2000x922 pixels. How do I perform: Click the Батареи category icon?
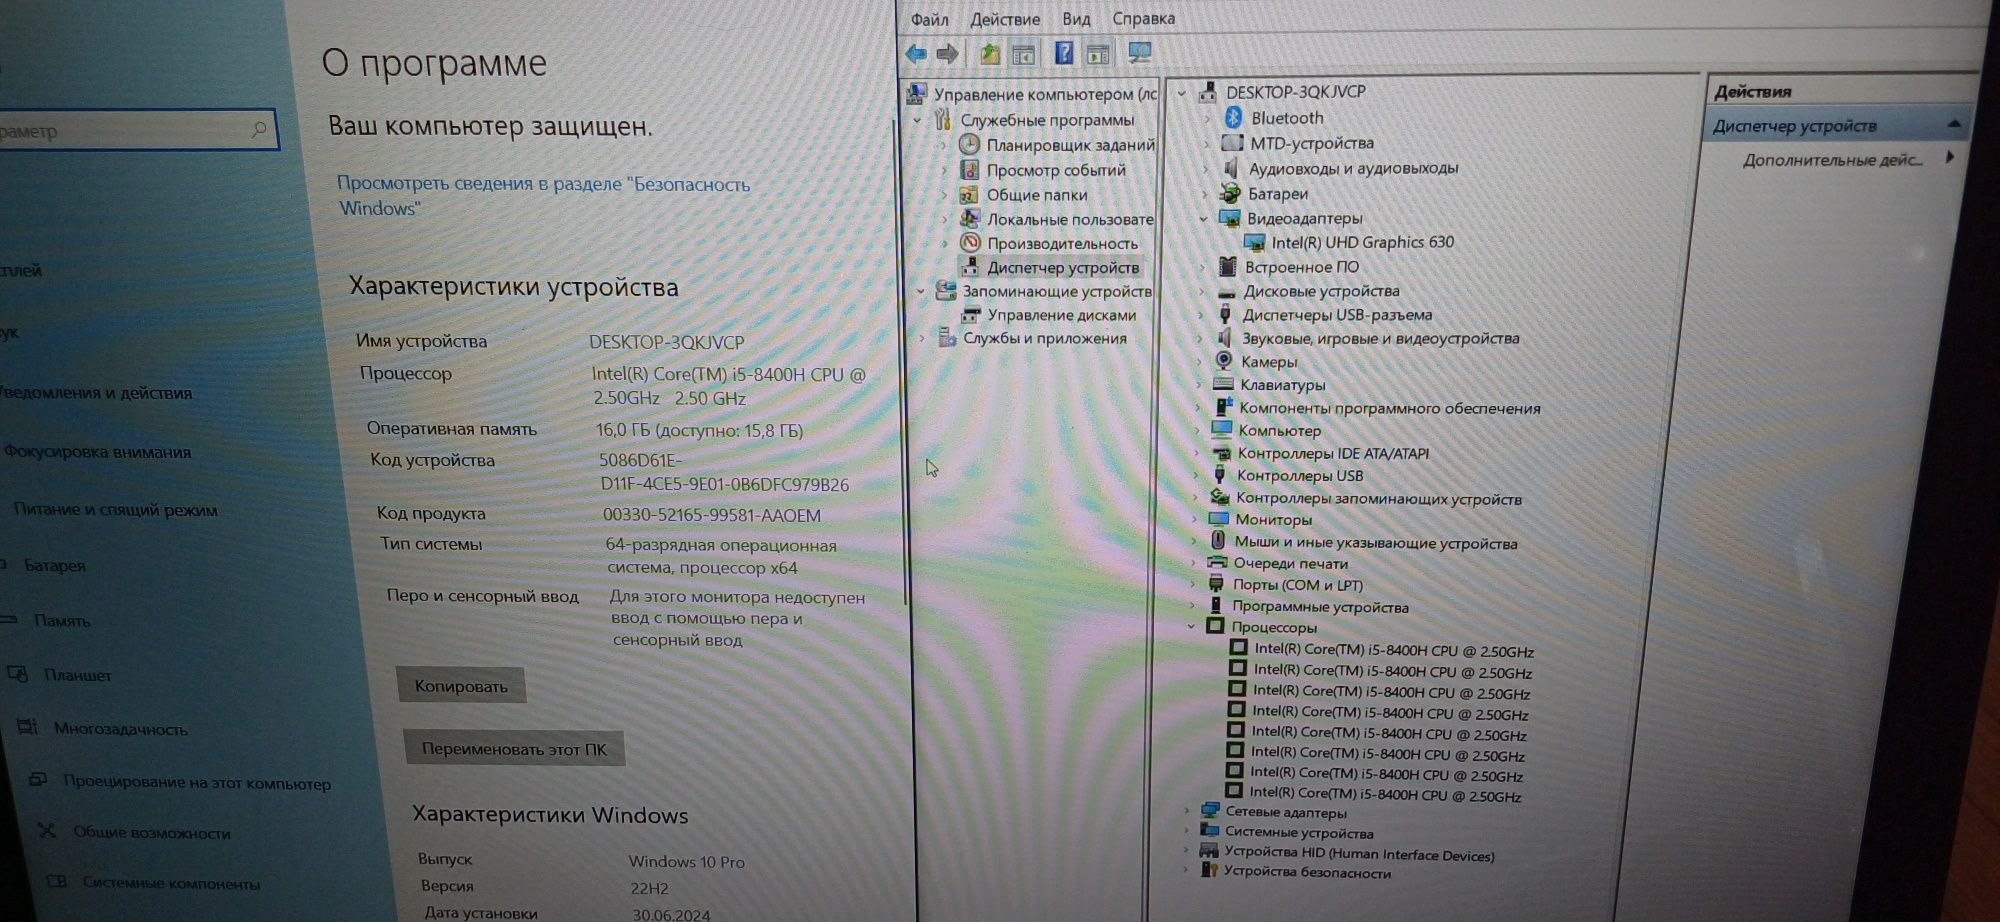tap(1229, 193)
